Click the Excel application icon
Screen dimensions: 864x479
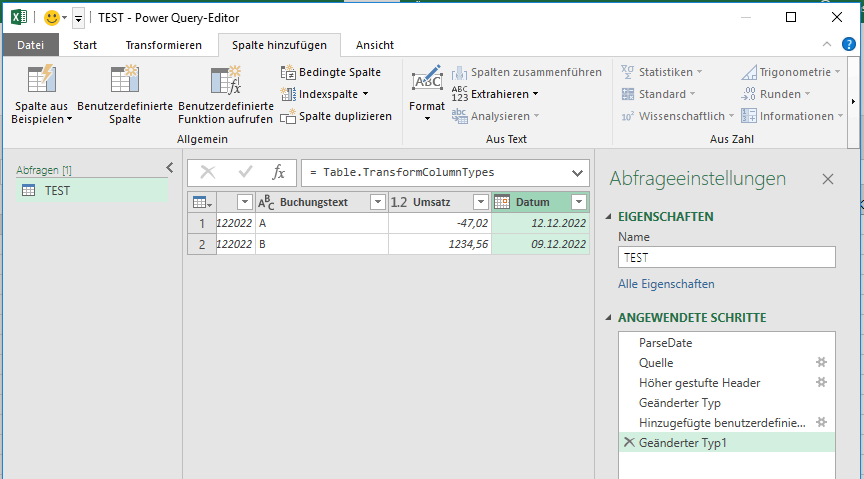19,18
